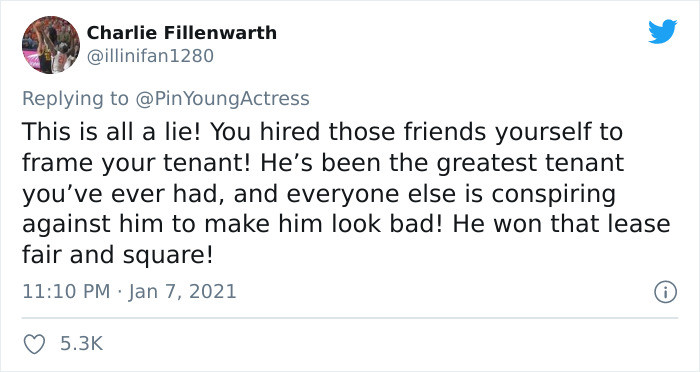Visit the @PinYoungActress mention
This screenshot has height=372, width=700.
point(222,99)
